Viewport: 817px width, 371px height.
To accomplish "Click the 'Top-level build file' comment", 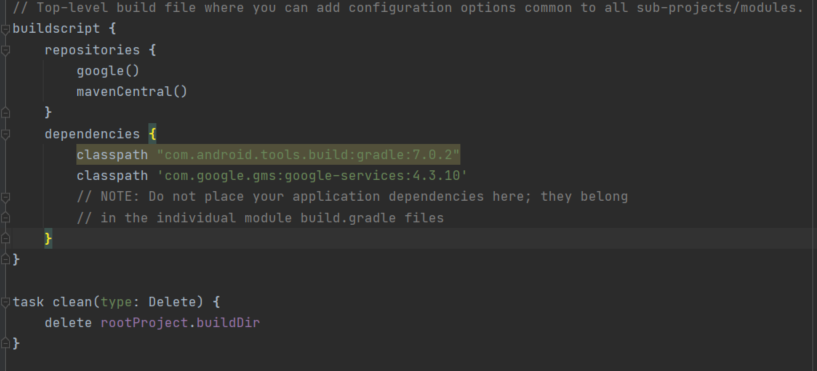I will [x=408, y=8].
